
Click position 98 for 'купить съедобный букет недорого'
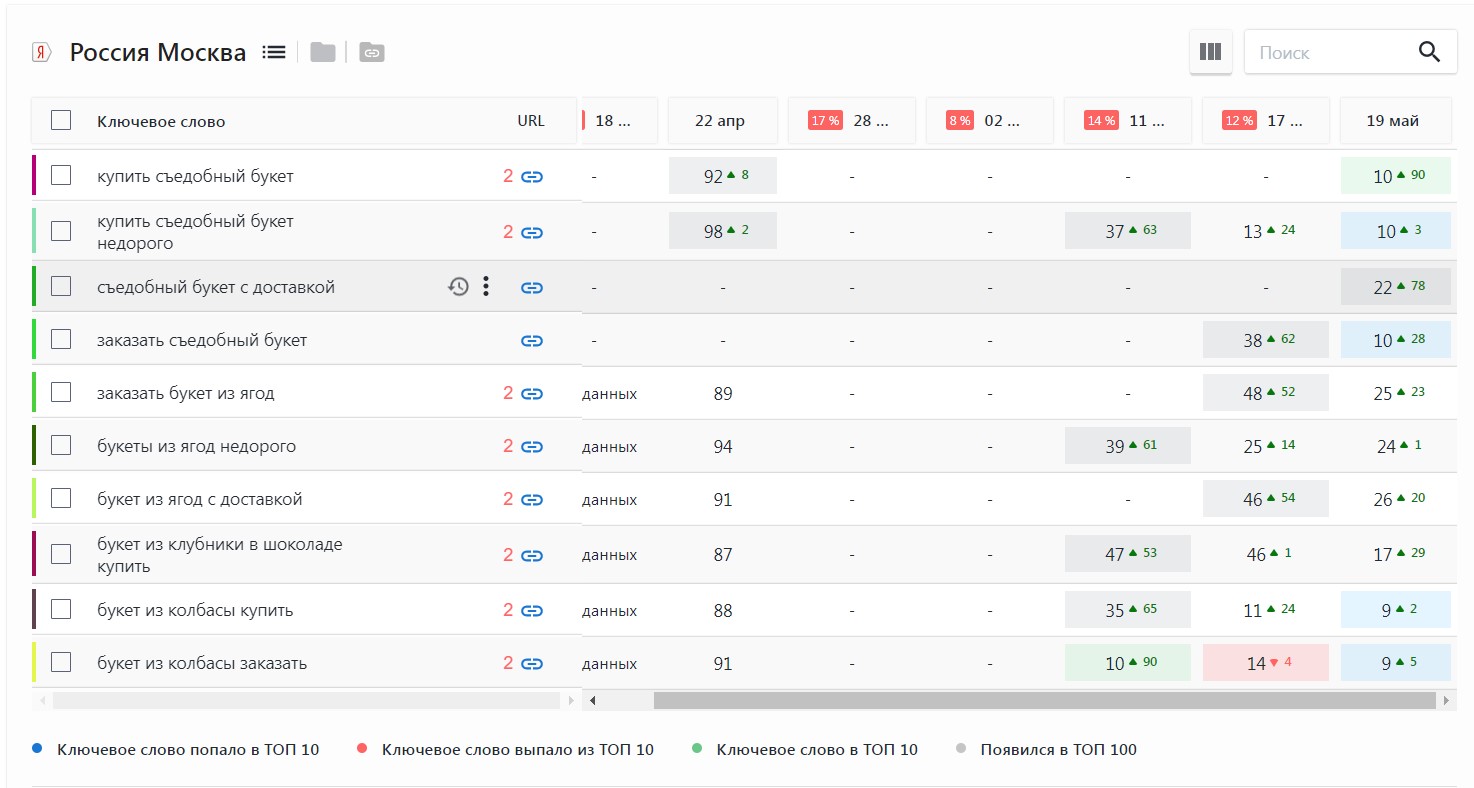coord(723,231)
